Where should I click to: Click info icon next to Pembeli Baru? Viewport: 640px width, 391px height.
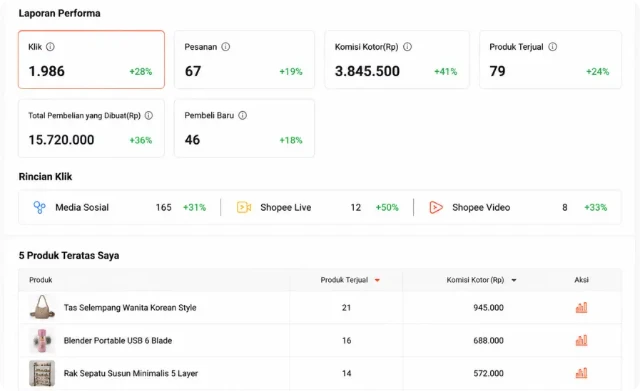242,116
